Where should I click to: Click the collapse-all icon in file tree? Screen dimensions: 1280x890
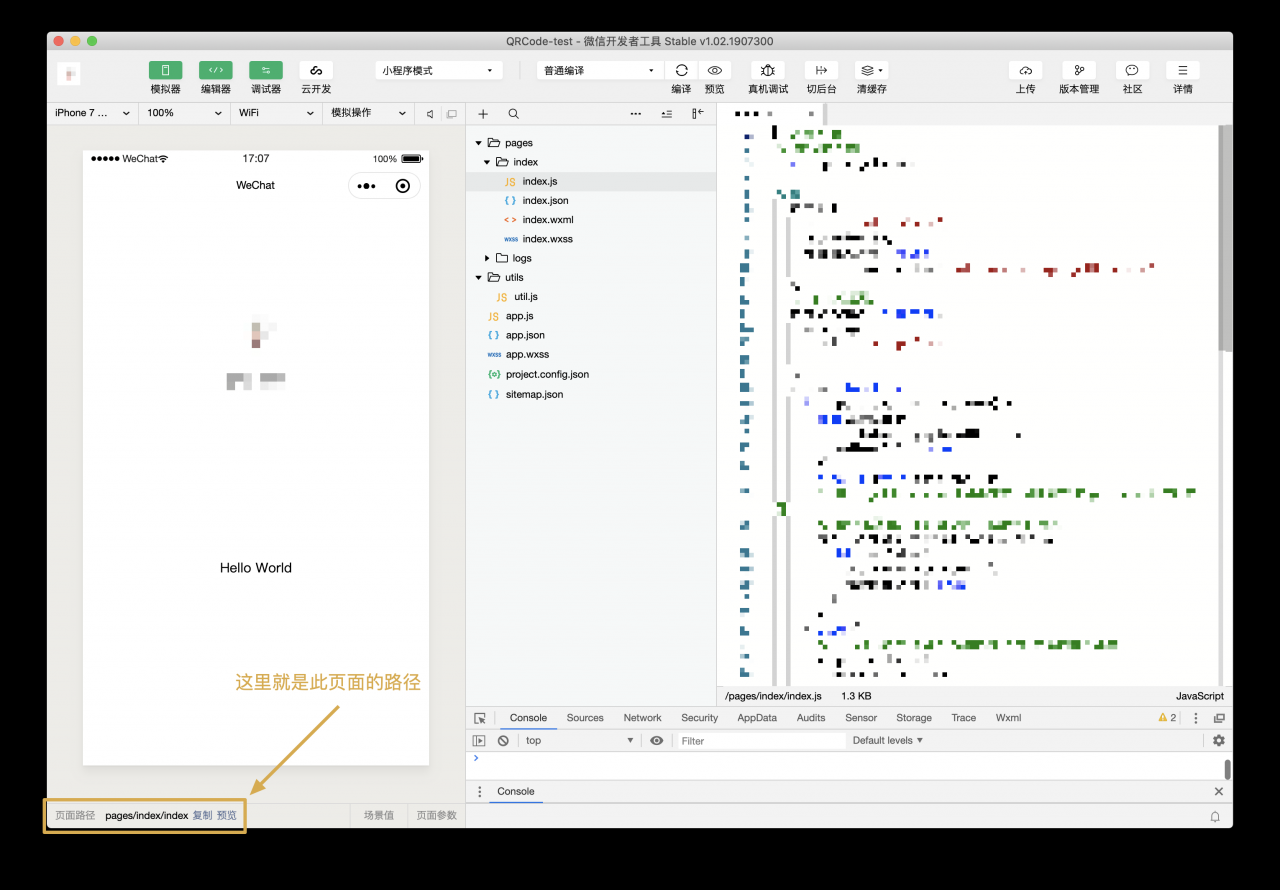[x=667, y=114]
